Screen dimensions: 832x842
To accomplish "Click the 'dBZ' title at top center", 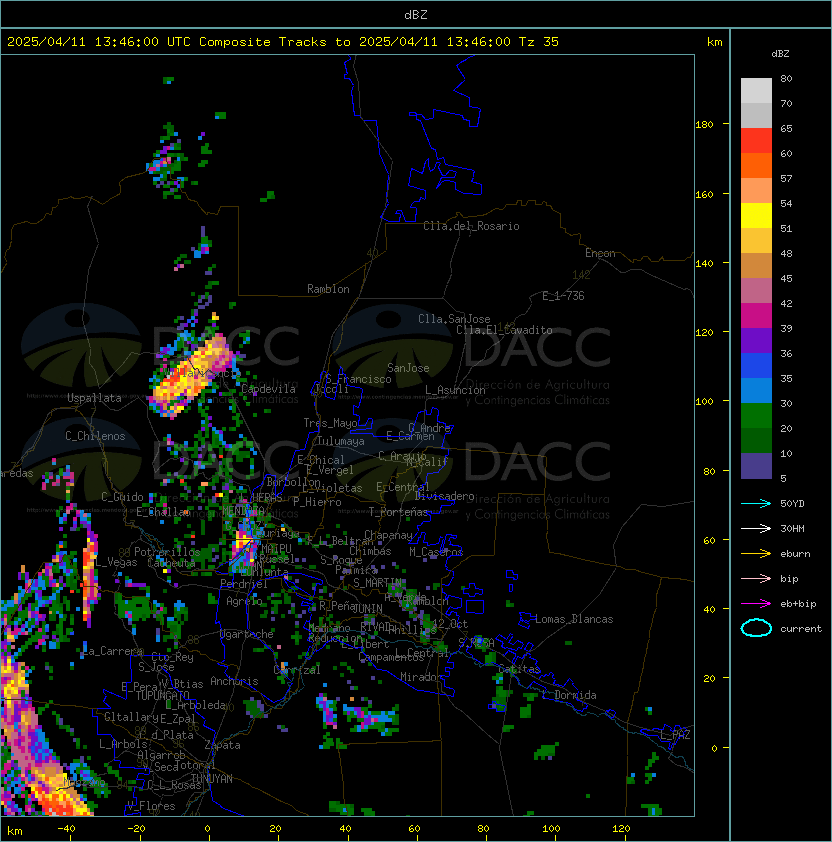I will [416, 14].
